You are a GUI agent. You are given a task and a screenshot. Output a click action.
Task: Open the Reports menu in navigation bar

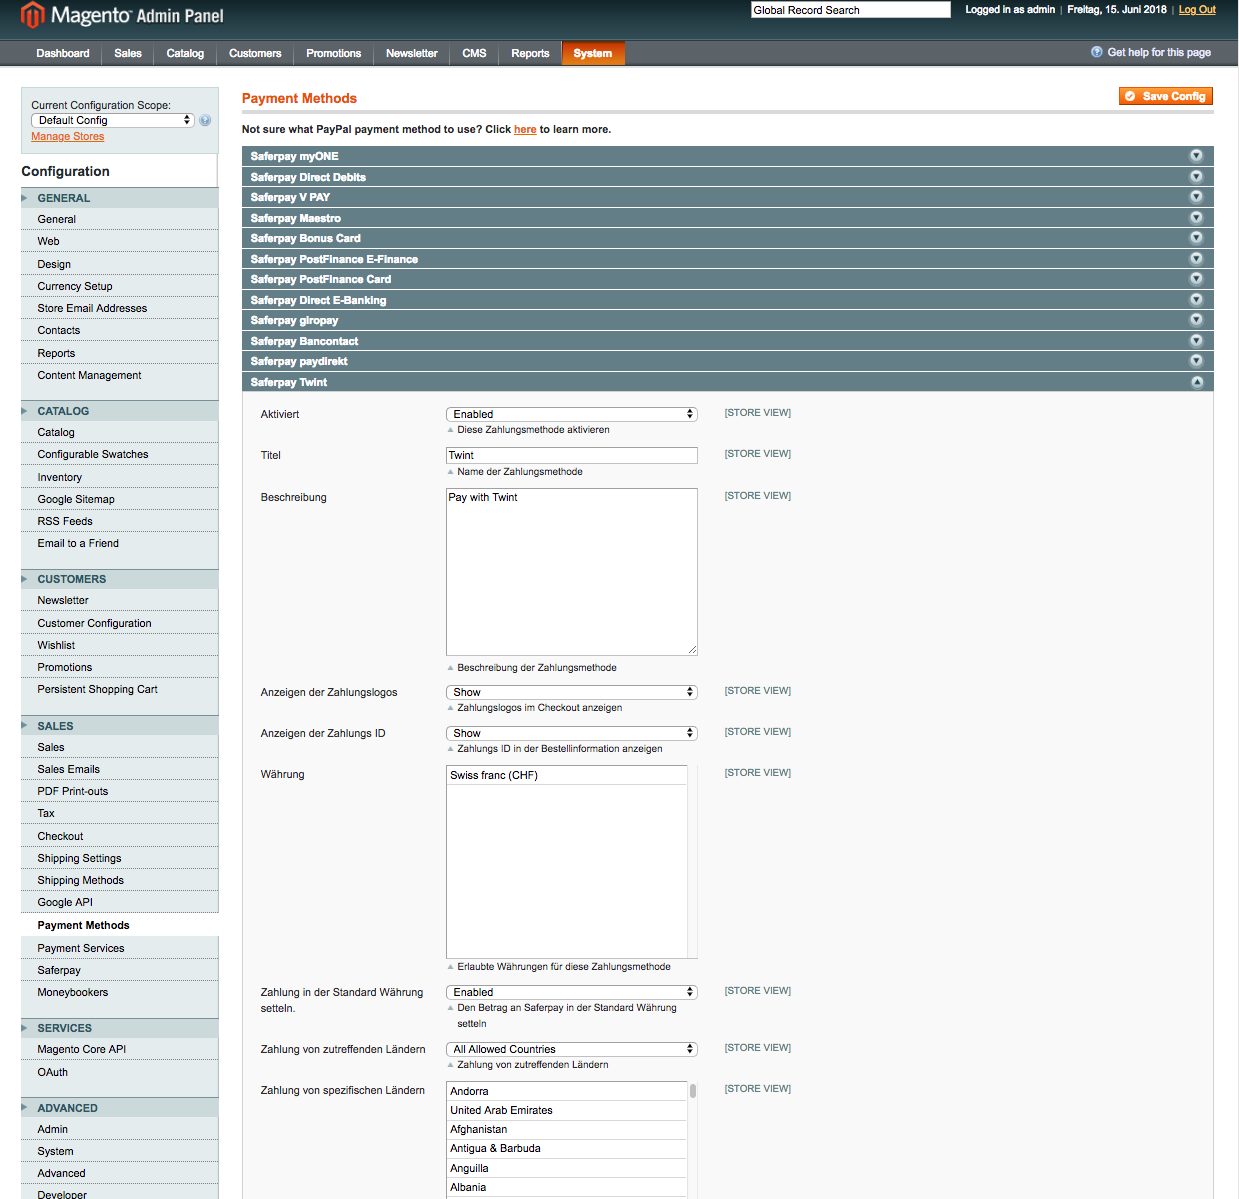point(530,54)
